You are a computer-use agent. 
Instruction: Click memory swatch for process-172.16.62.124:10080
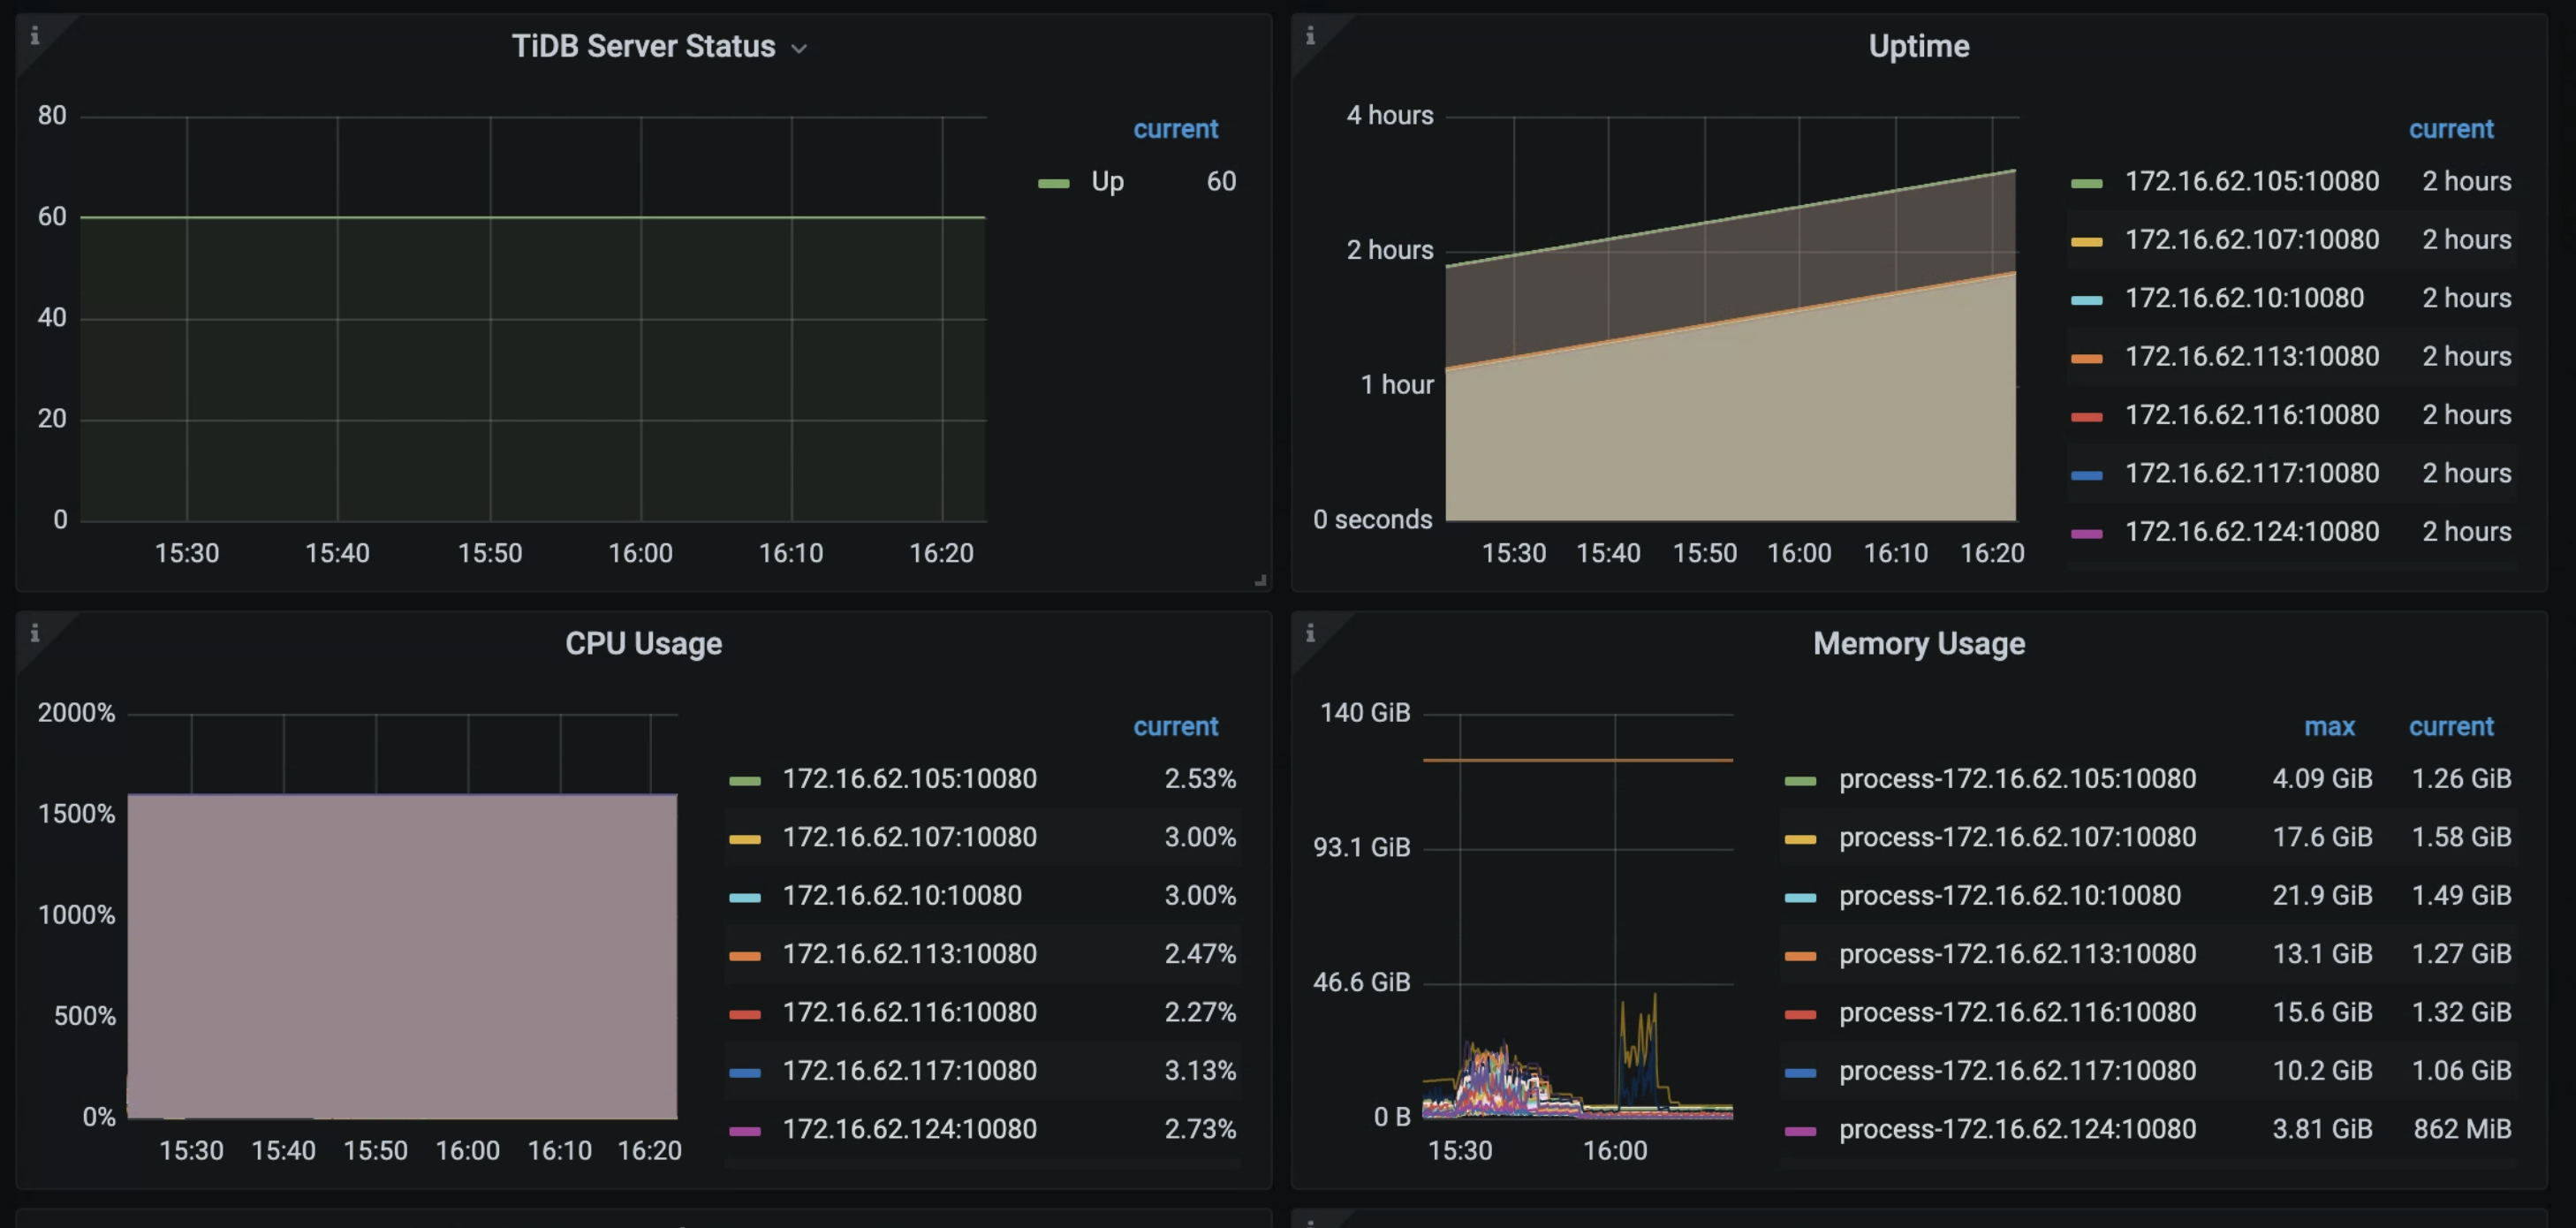click(1800, 1131)
